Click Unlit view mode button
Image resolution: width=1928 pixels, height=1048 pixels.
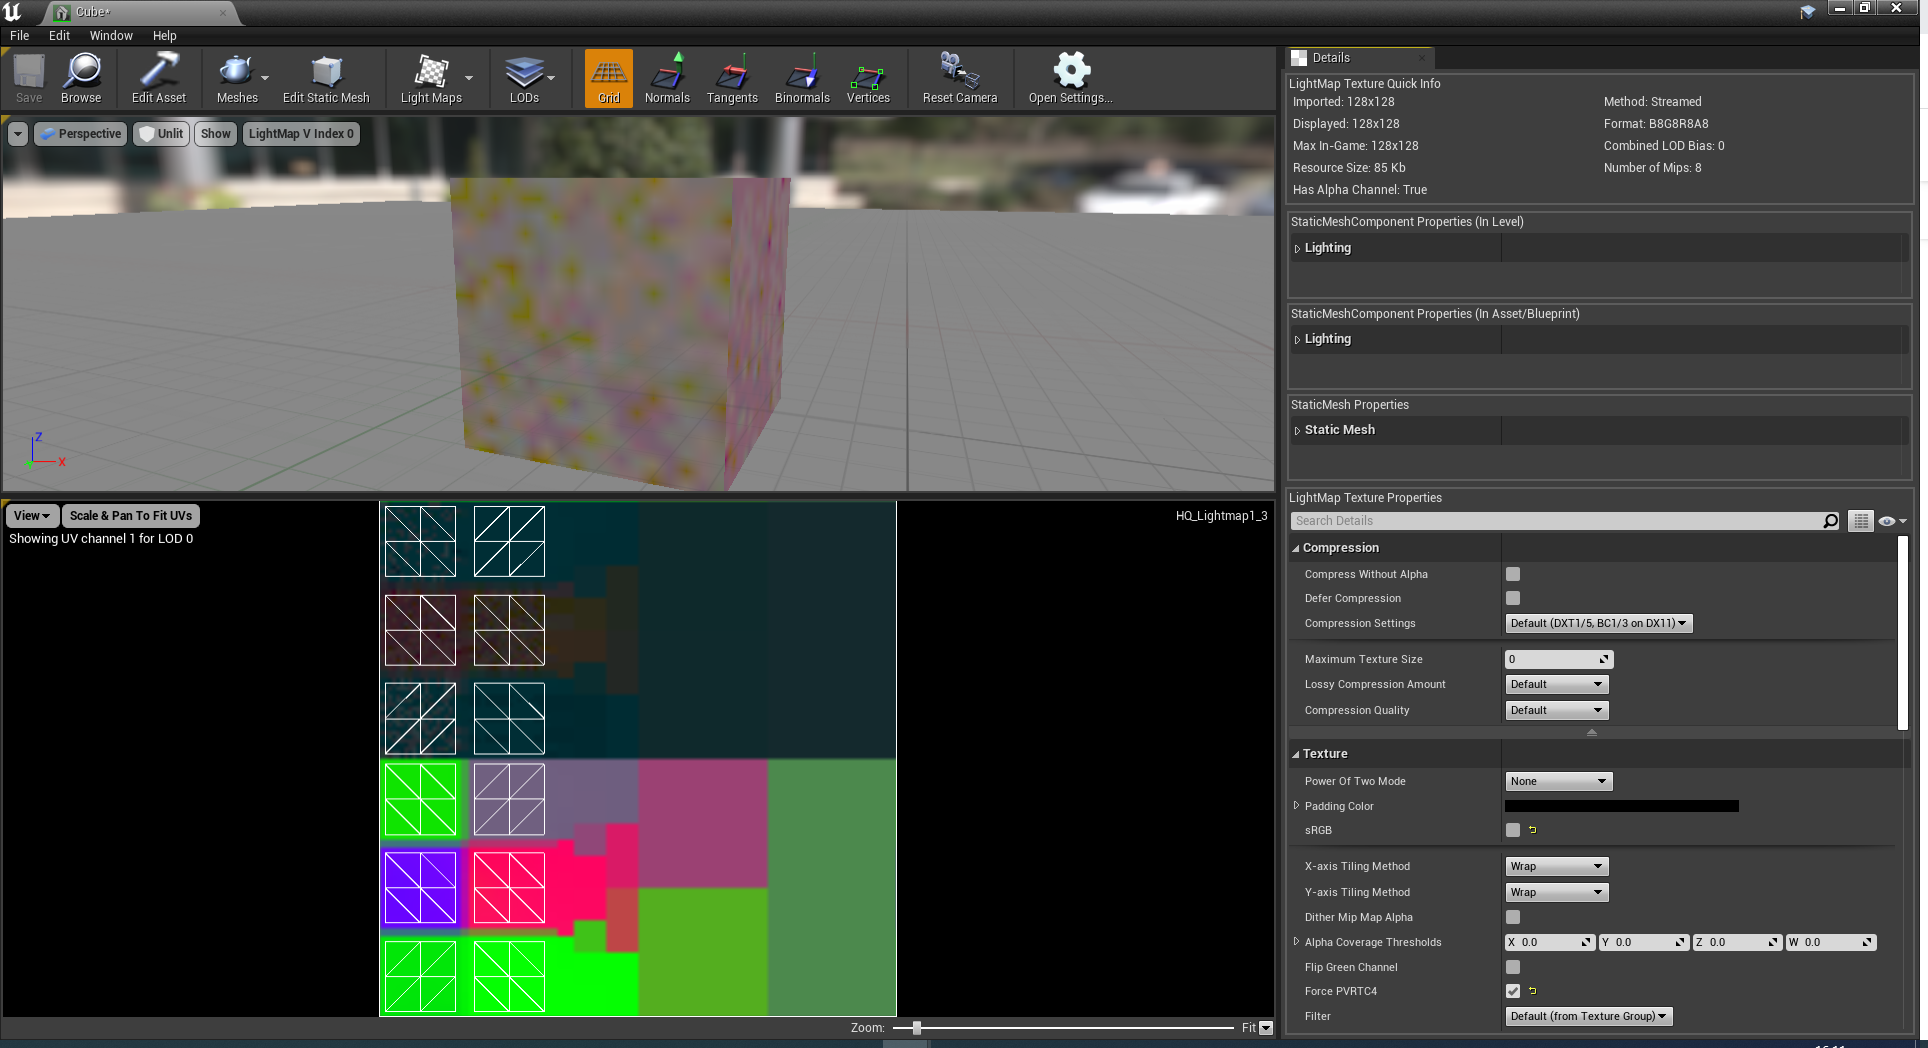coord(161,134)
